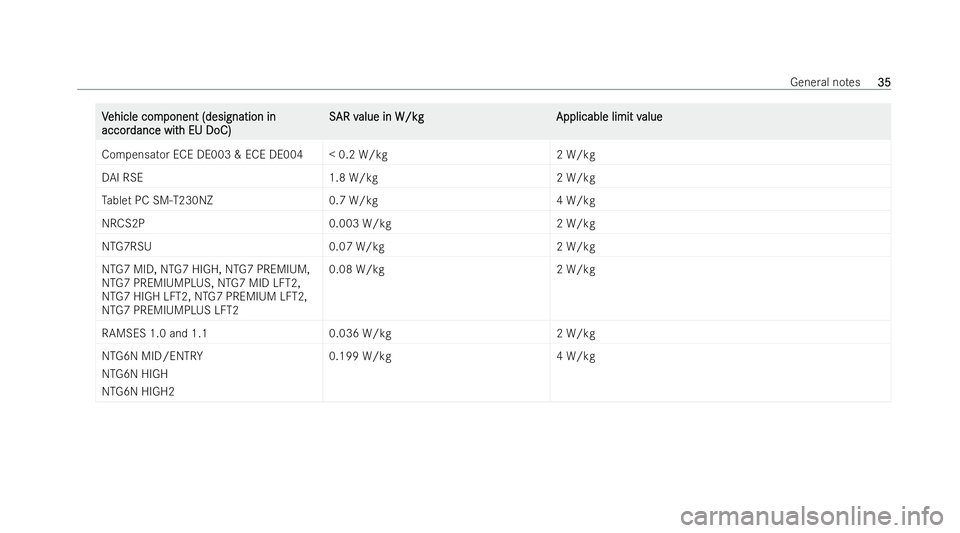Select the Tablet PC SM-T230NZ entry
This screenshot has width=960, height=533.
pos(157,200)
